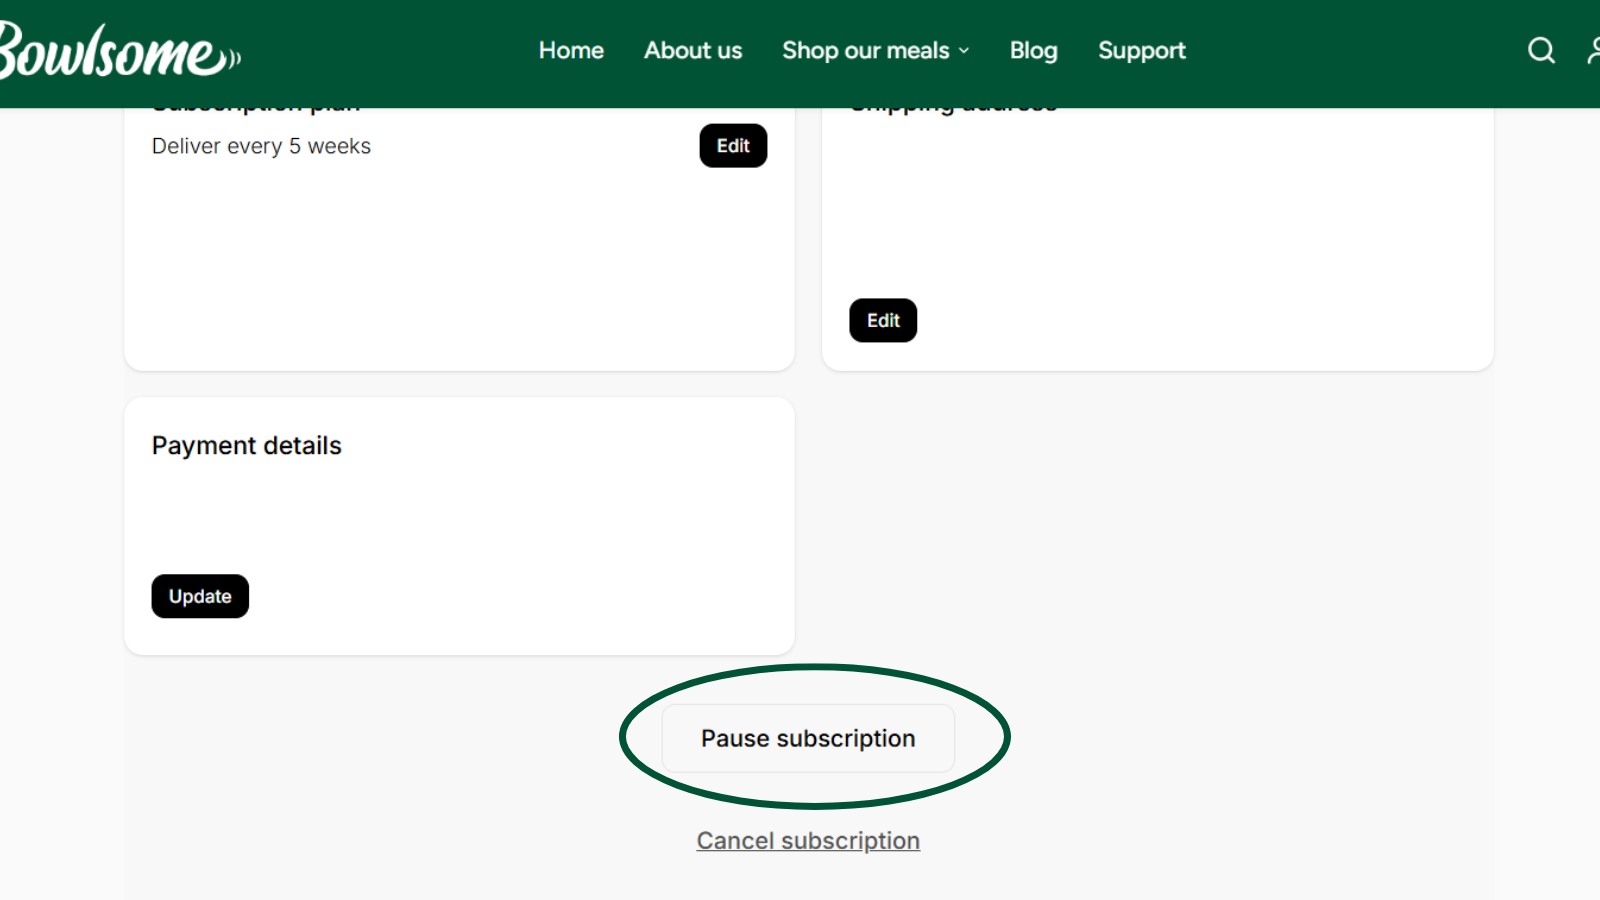Click the Bowlsome logo

coord(118,52)
